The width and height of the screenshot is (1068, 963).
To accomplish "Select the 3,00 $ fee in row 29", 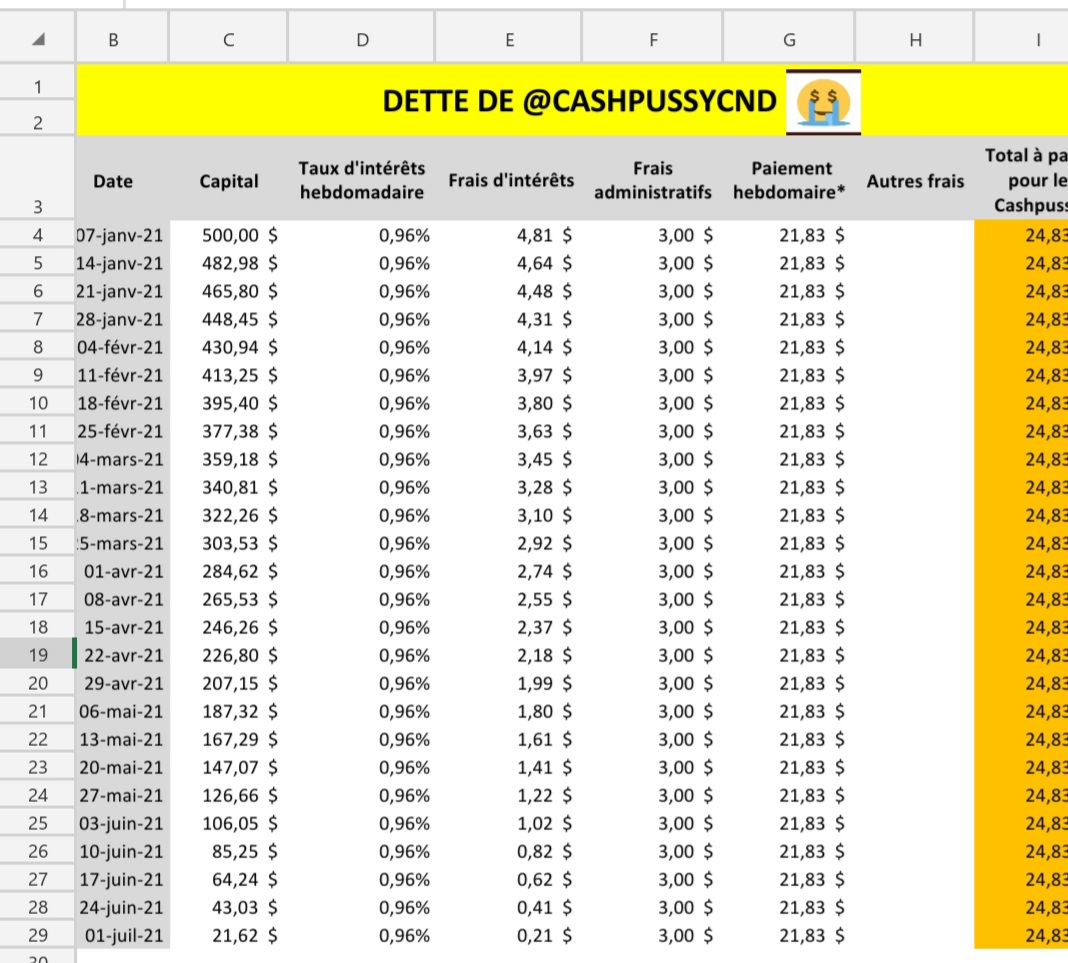I will pyautogui.click(x=653, y=935).
